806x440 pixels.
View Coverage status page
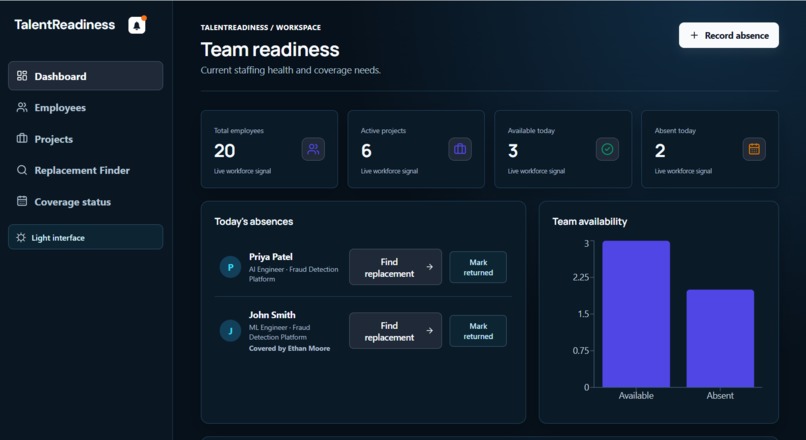86,201
